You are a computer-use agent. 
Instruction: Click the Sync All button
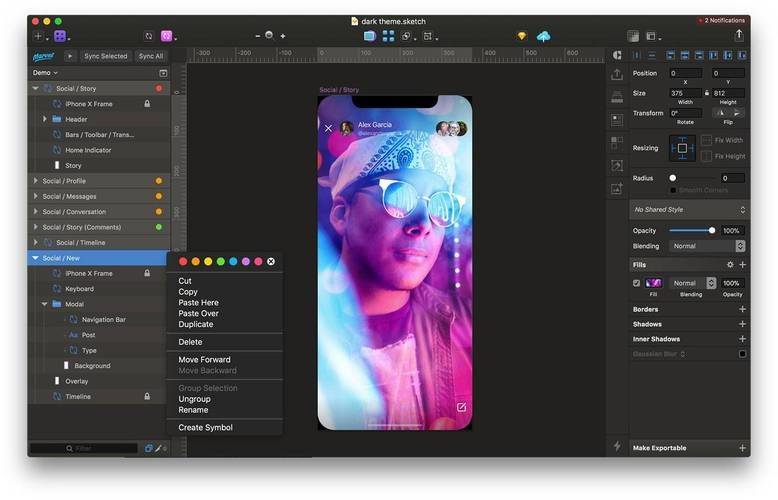(150, 56)
